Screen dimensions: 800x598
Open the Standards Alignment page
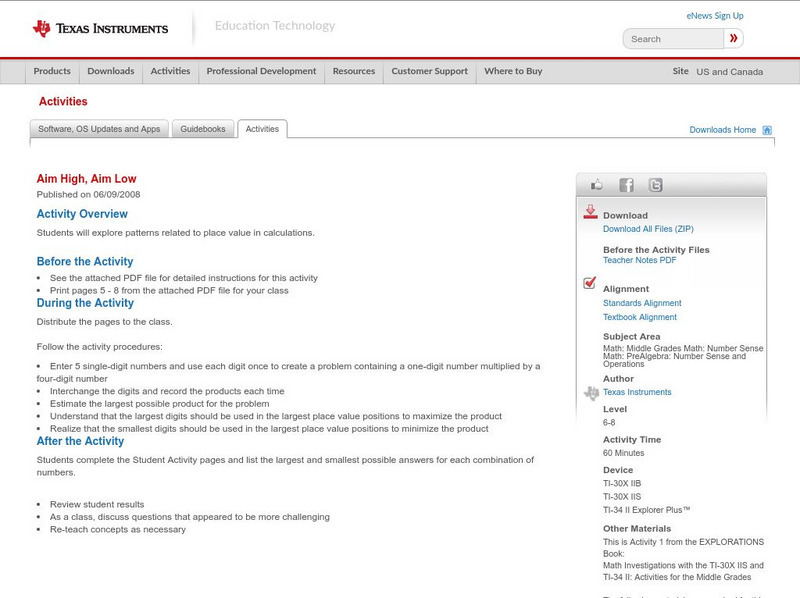click(636, 303)
